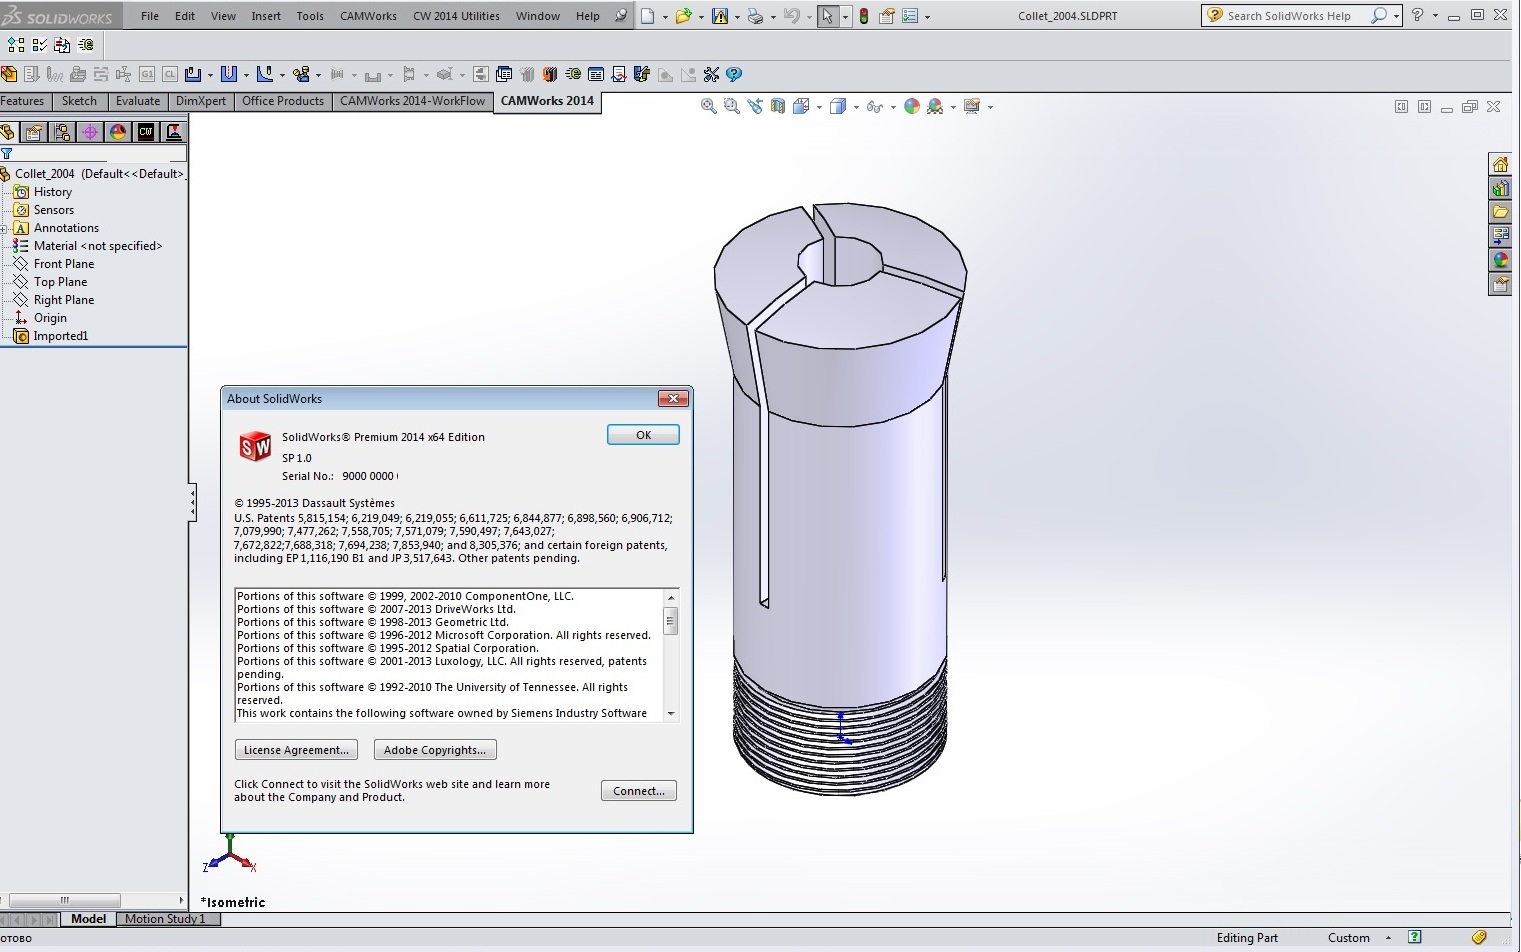1521x952 pixels.
Task: Expand the Annotations tree node
Action: 4,229
